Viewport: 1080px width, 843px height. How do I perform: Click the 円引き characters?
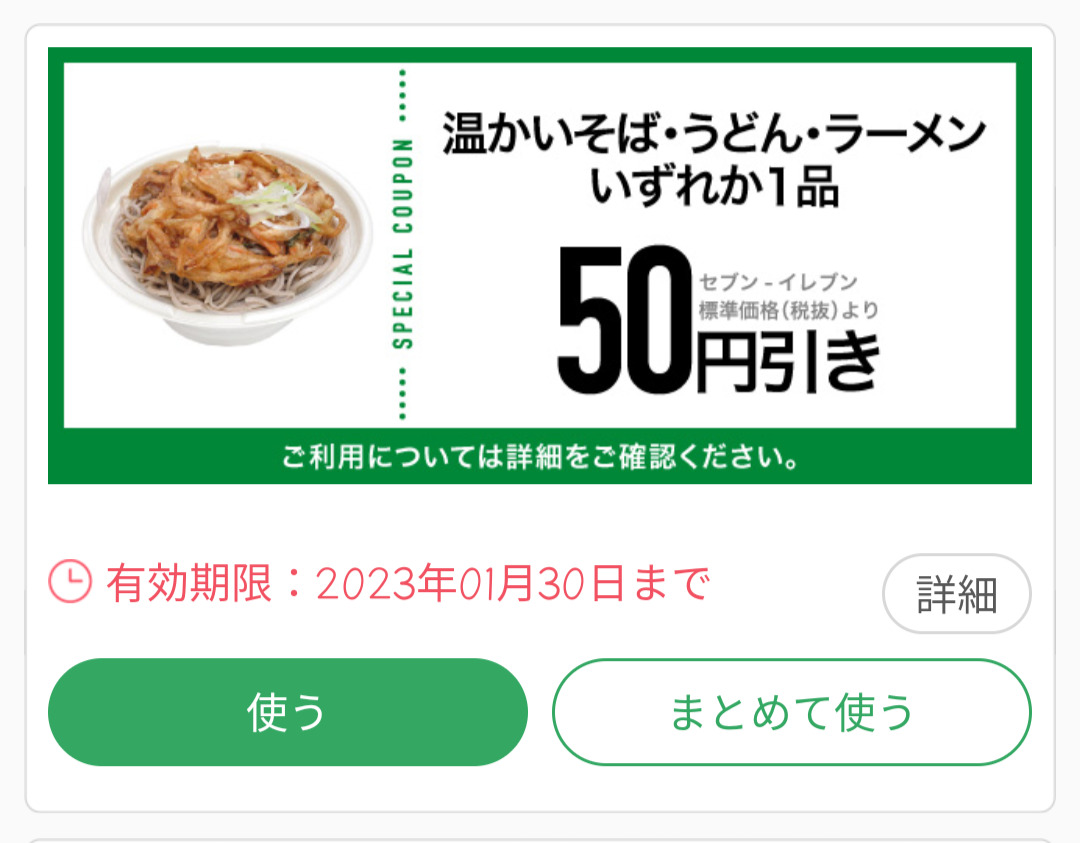tap(789, 362)
